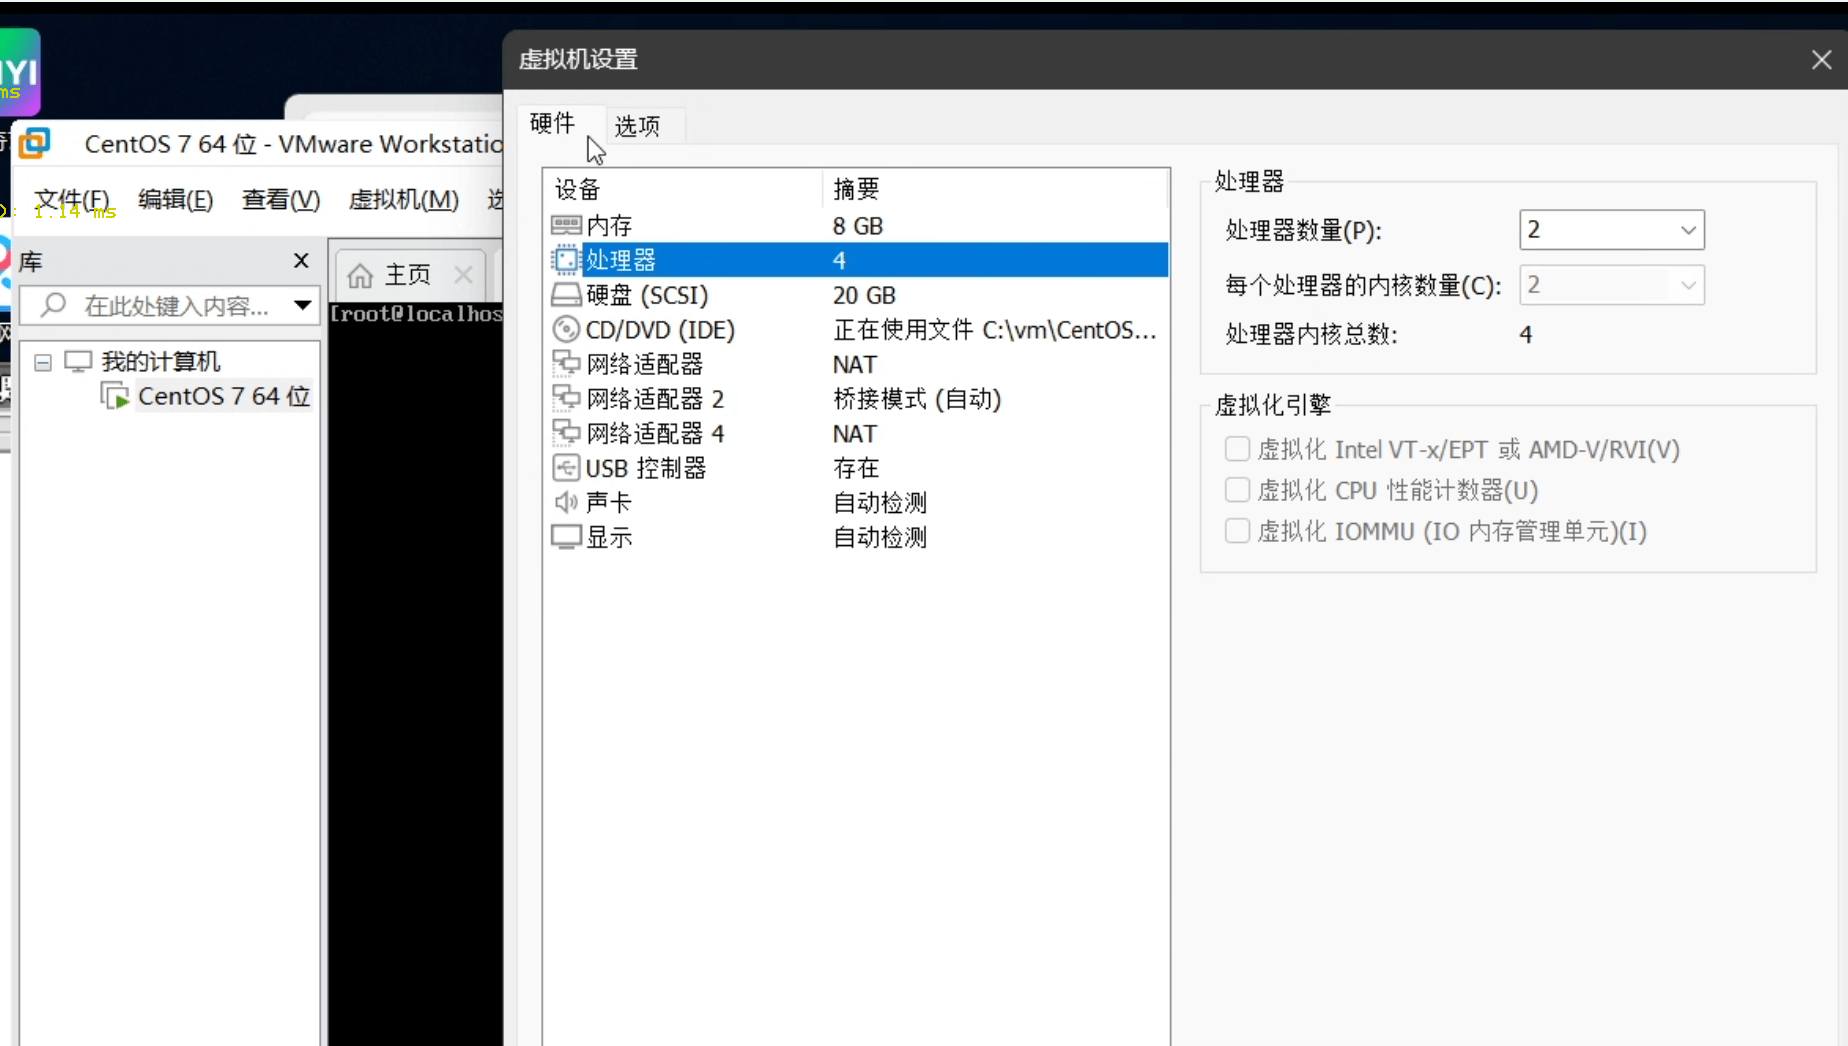The height and width of the screenshot is (1046, 1848).
Task: Click the 正在使用文件 C:\vm\CentOS summary
Action: (x=995, y=330)
